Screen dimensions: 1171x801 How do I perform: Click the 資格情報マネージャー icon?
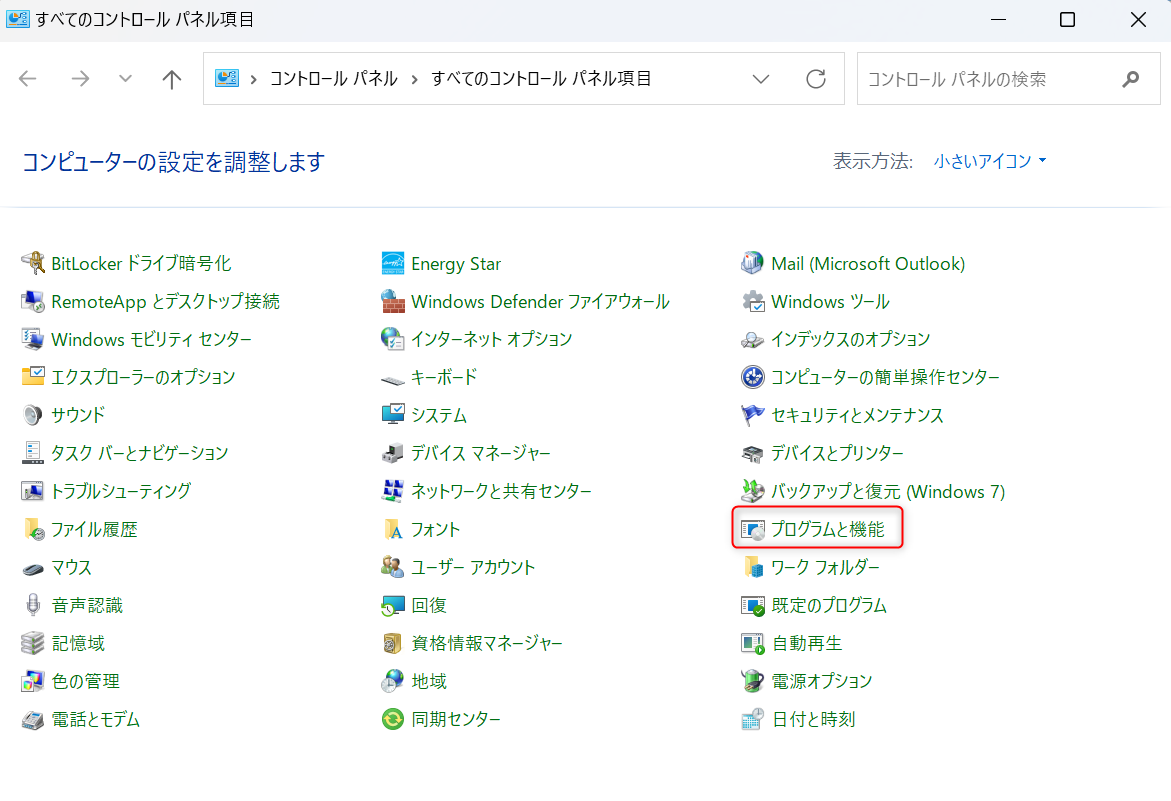pos(393,643)
